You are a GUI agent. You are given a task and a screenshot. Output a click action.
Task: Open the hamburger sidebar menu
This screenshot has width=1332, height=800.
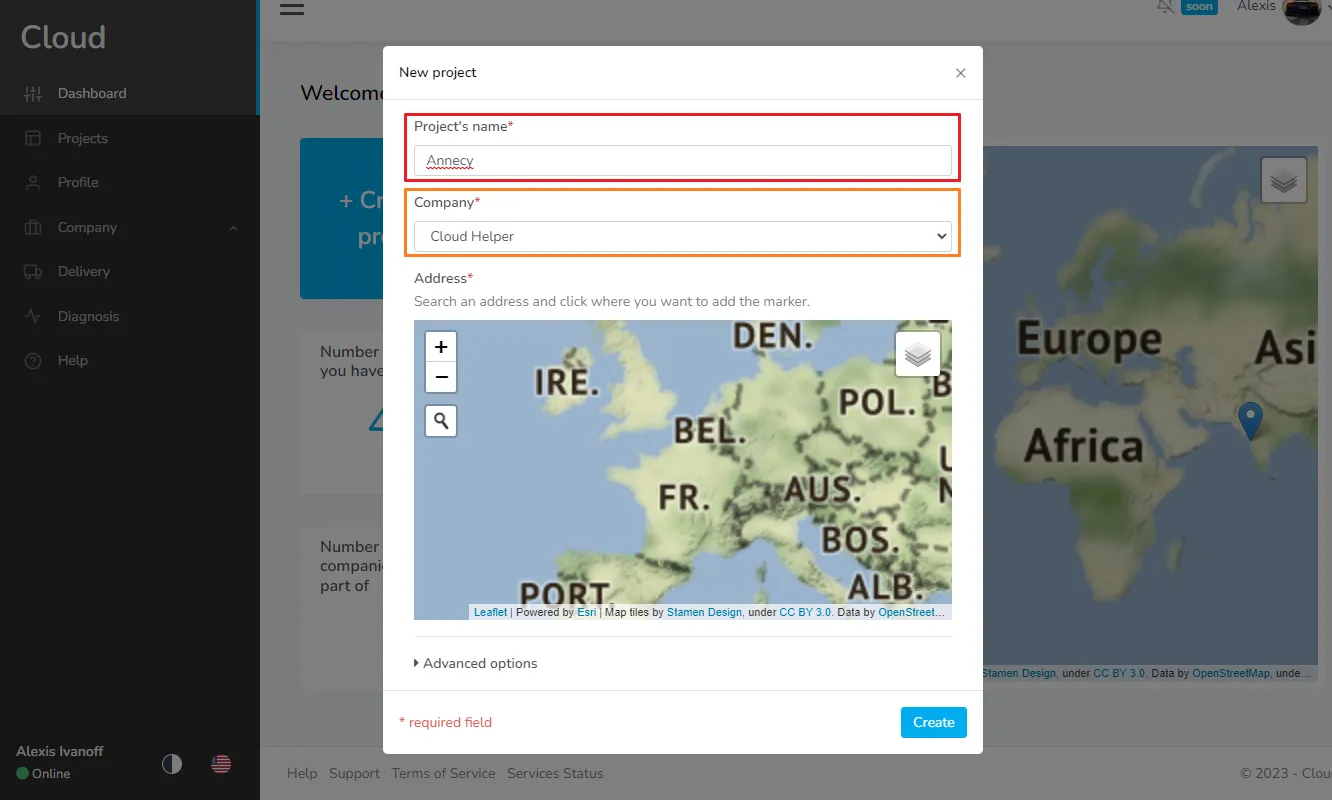pos(292,9)
